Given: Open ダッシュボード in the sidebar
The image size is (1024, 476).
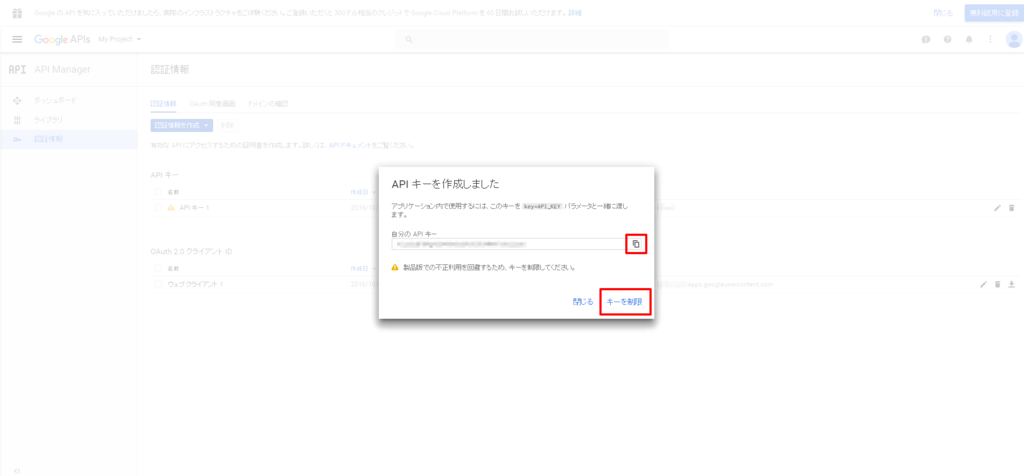Looking at the screenshot, I should (x=56, y=101).
